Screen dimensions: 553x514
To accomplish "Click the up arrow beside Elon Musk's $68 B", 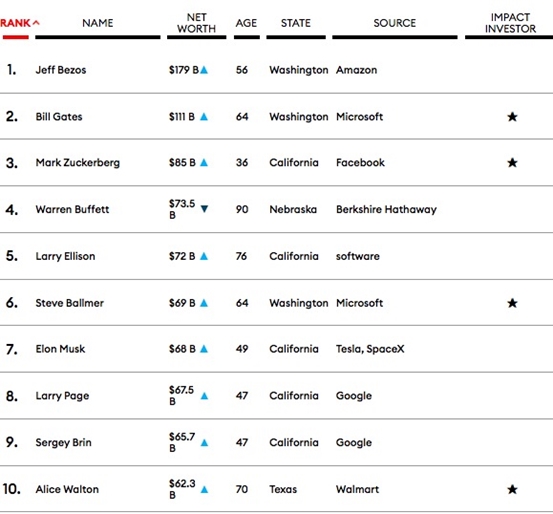I will pyautogui.click(x=204, y=349).
